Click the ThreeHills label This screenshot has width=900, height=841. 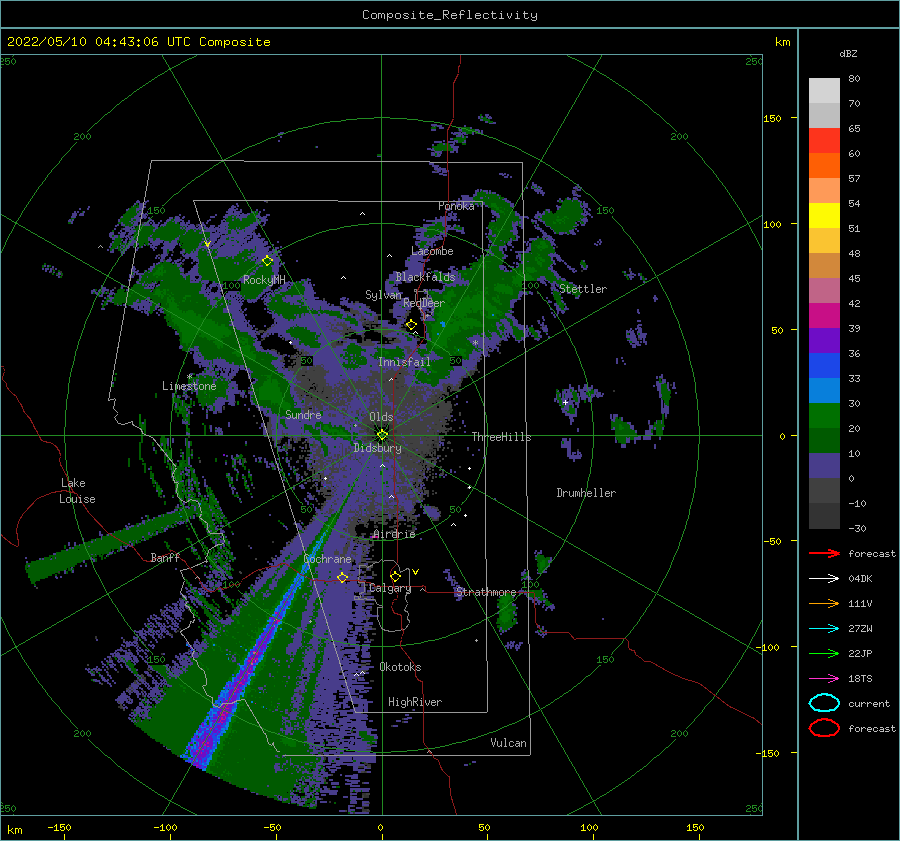tap(501, 437)
